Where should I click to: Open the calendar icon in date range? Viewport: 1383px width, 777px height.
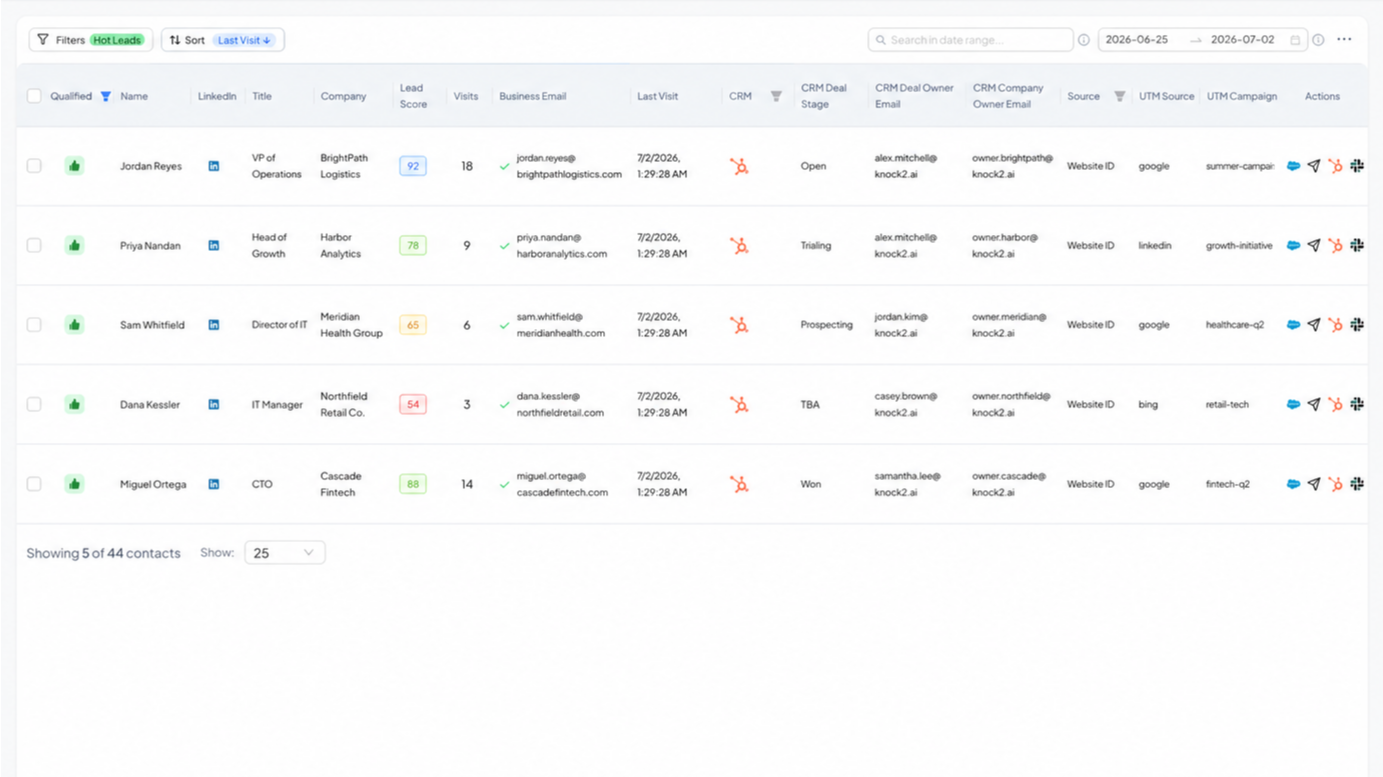pos(1295,40)
